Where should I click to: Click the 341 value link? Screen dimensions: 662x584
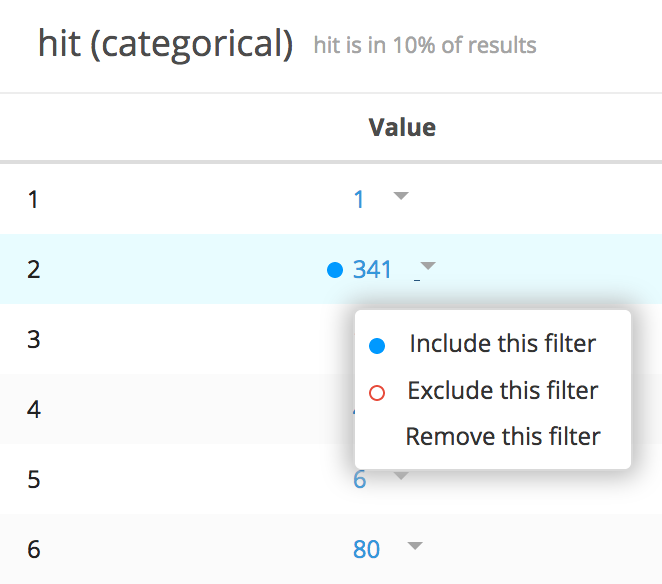372,269
